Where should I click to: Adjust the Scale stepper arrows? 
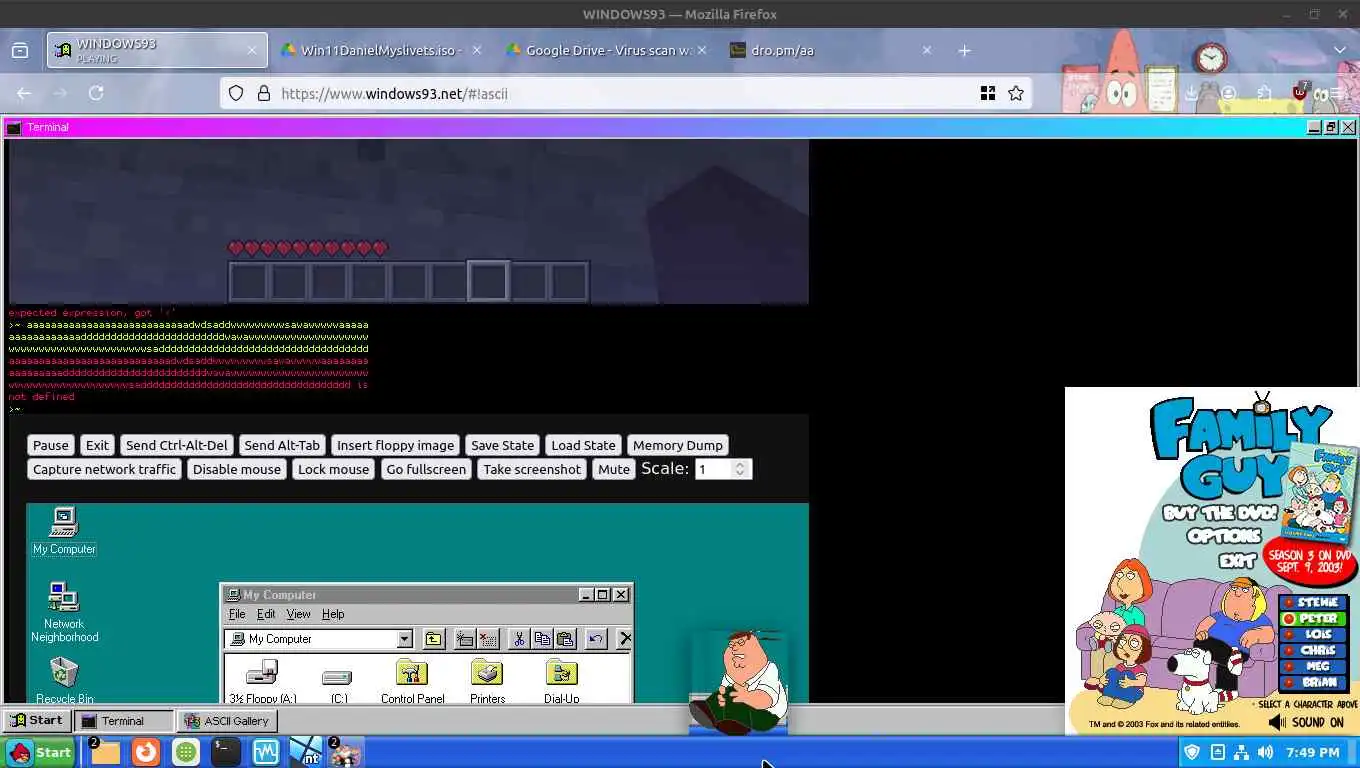coord(740,469)
